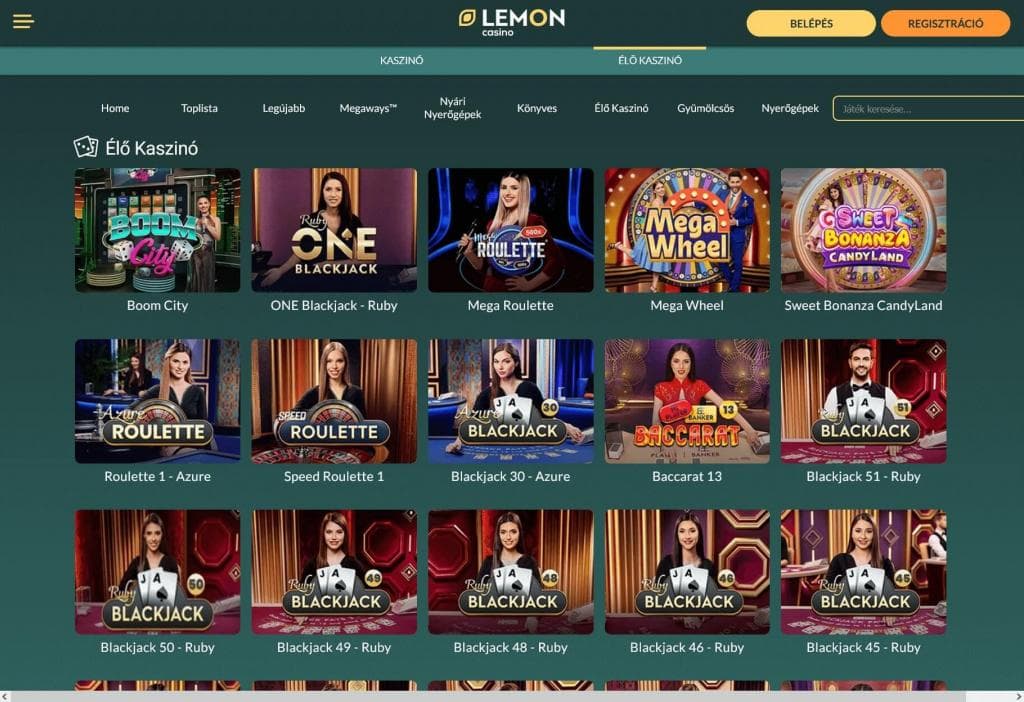
Task: Select the Mega Wheel game
Action: pyautogui.click(x=687, y=230)
